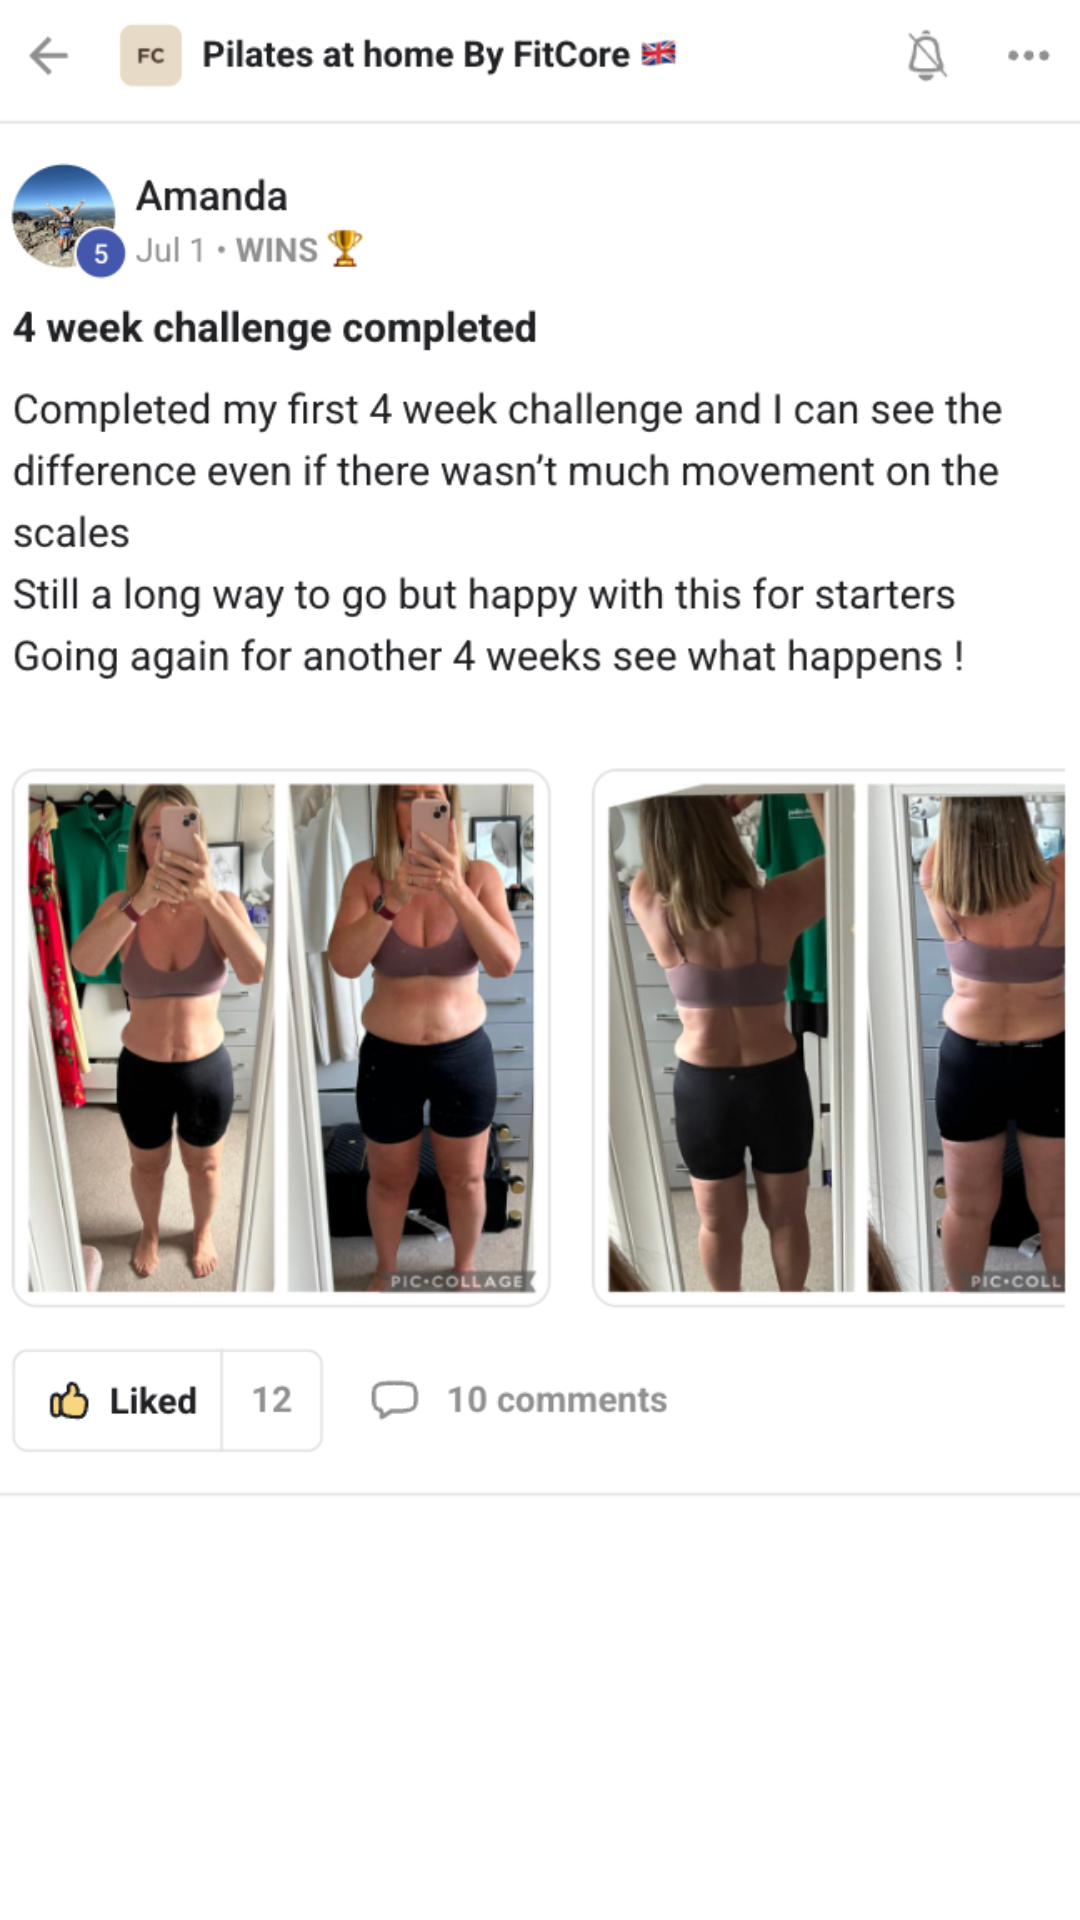Open the Pilates at home By FitCore group title

[x=416, y=55]
